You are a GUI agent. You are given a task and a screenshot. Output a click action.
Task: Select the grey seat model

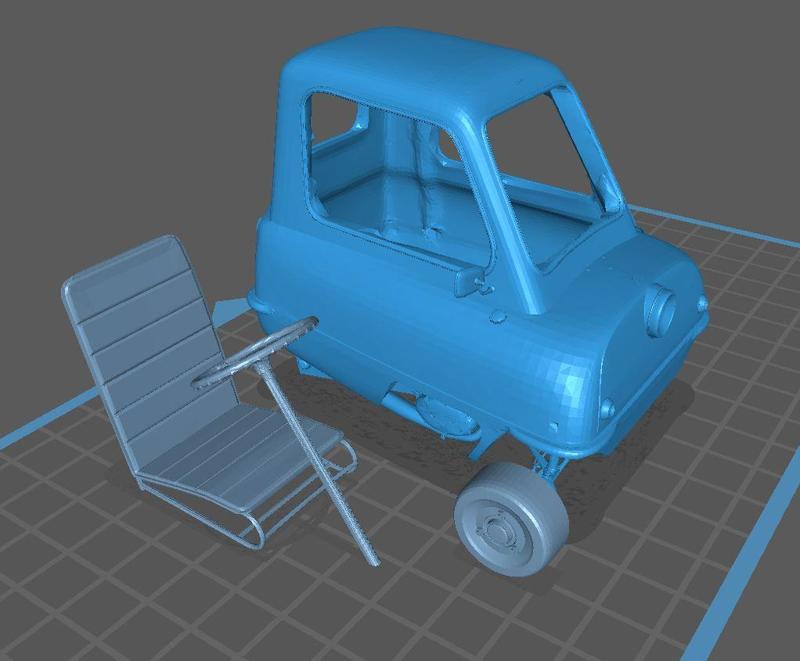[180, 380]
